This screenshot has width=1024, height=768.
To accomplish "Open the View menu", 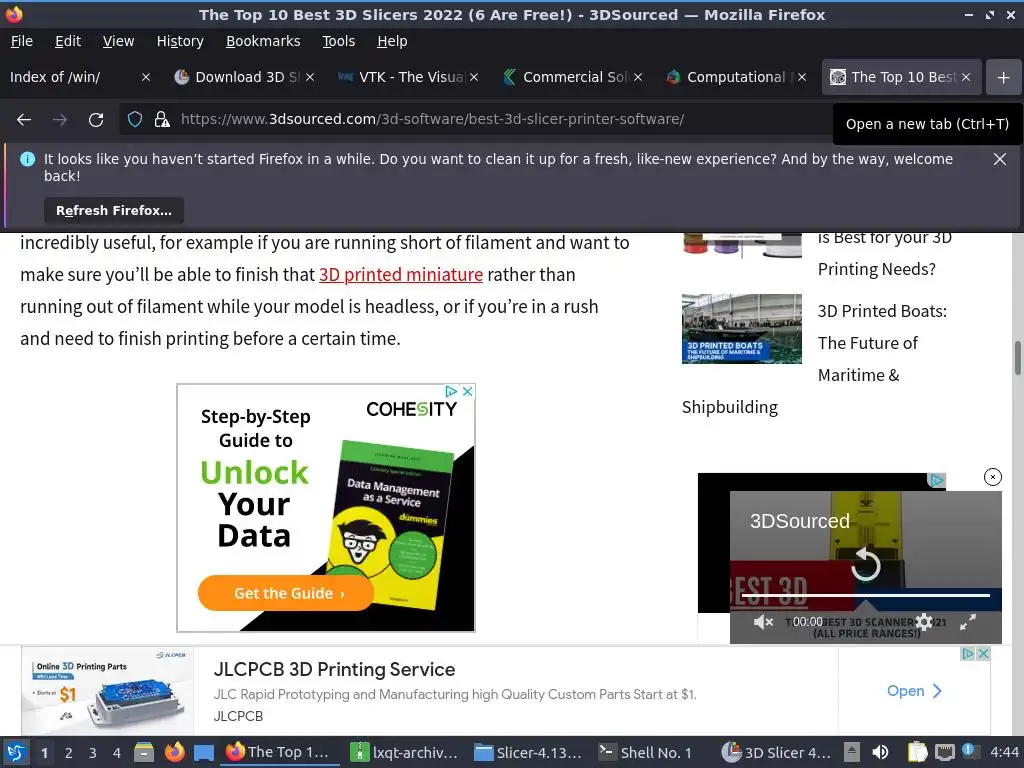I will point(118,41).
